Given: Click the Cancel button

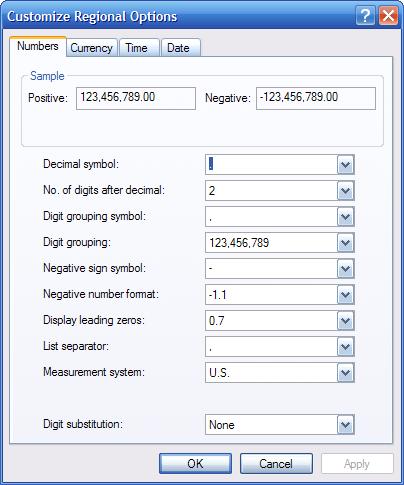Looking at the screenshot, I should [276, 464].
